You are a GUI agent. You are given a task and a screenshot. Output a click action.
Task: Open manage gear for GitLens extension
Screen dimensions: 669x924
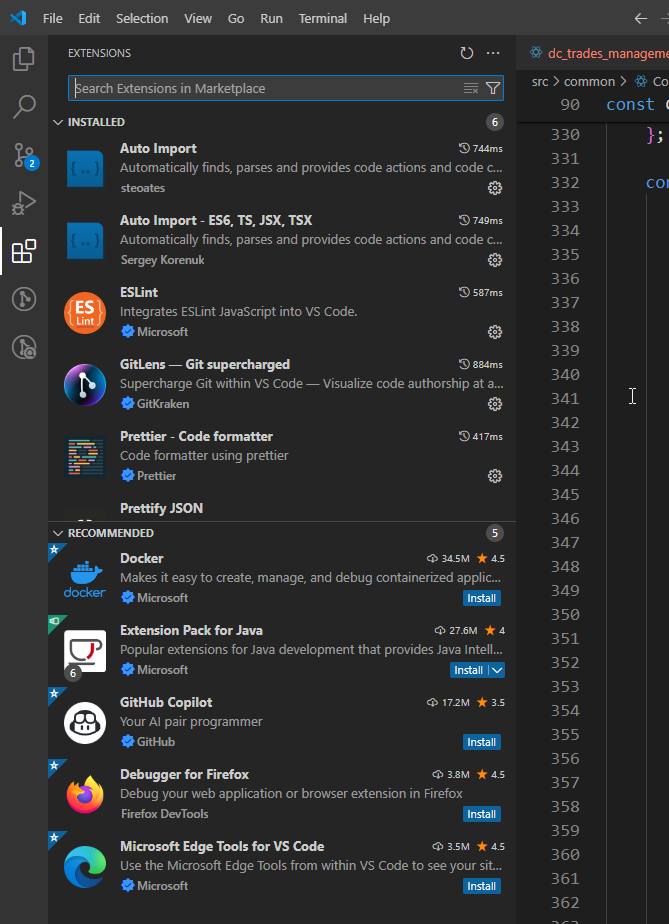click(495, 404)
